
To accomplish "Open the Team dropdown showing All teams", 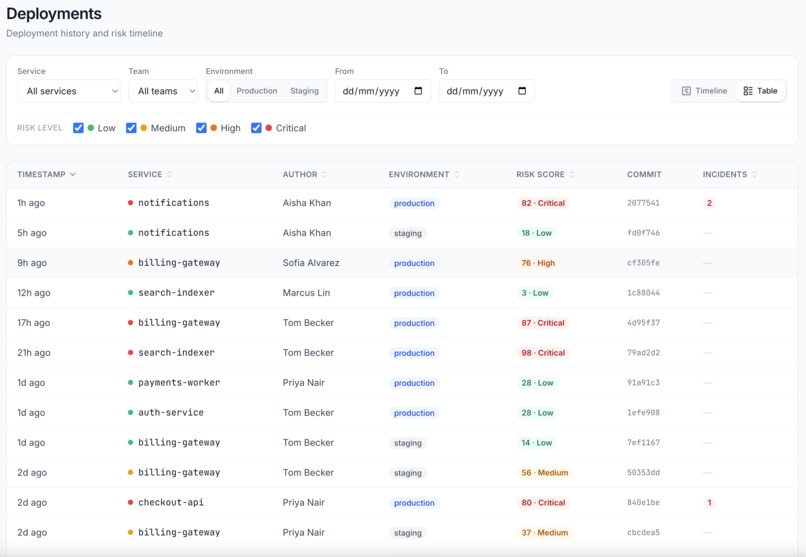I will point(163,91).
